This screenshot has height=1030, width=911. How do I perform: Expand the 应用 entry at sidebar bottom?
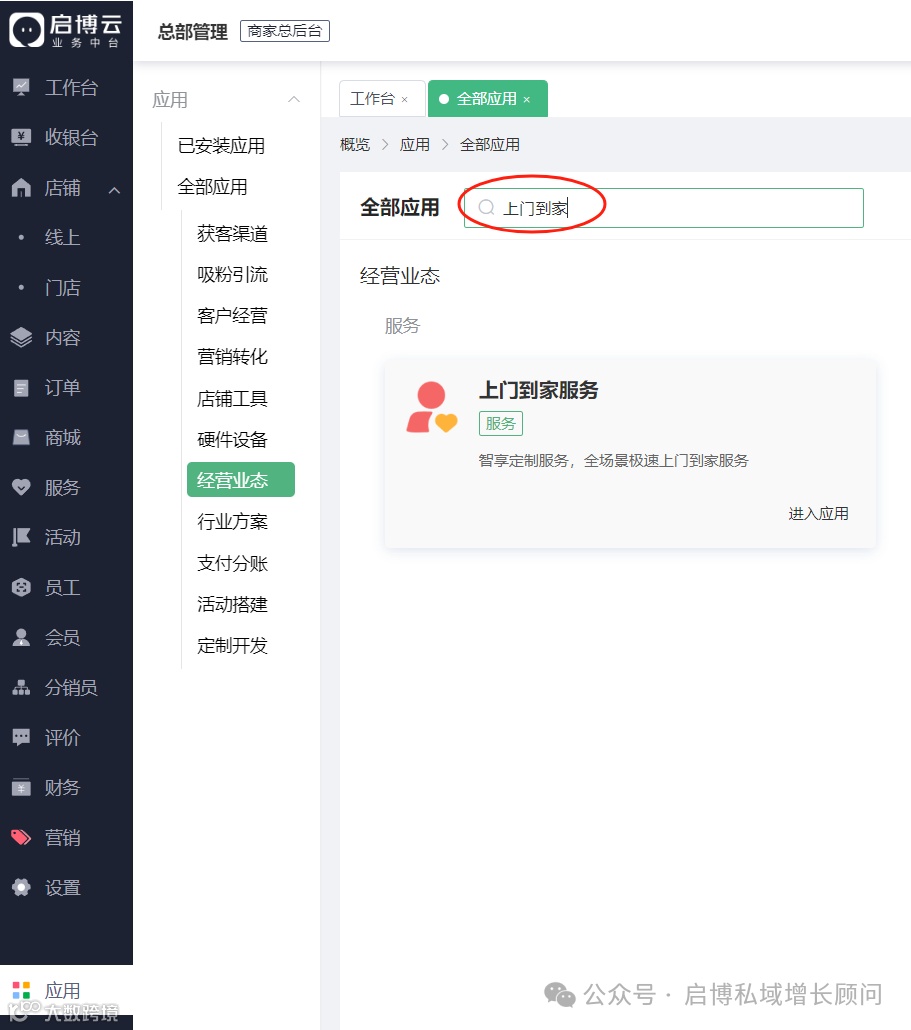[47, 989]
